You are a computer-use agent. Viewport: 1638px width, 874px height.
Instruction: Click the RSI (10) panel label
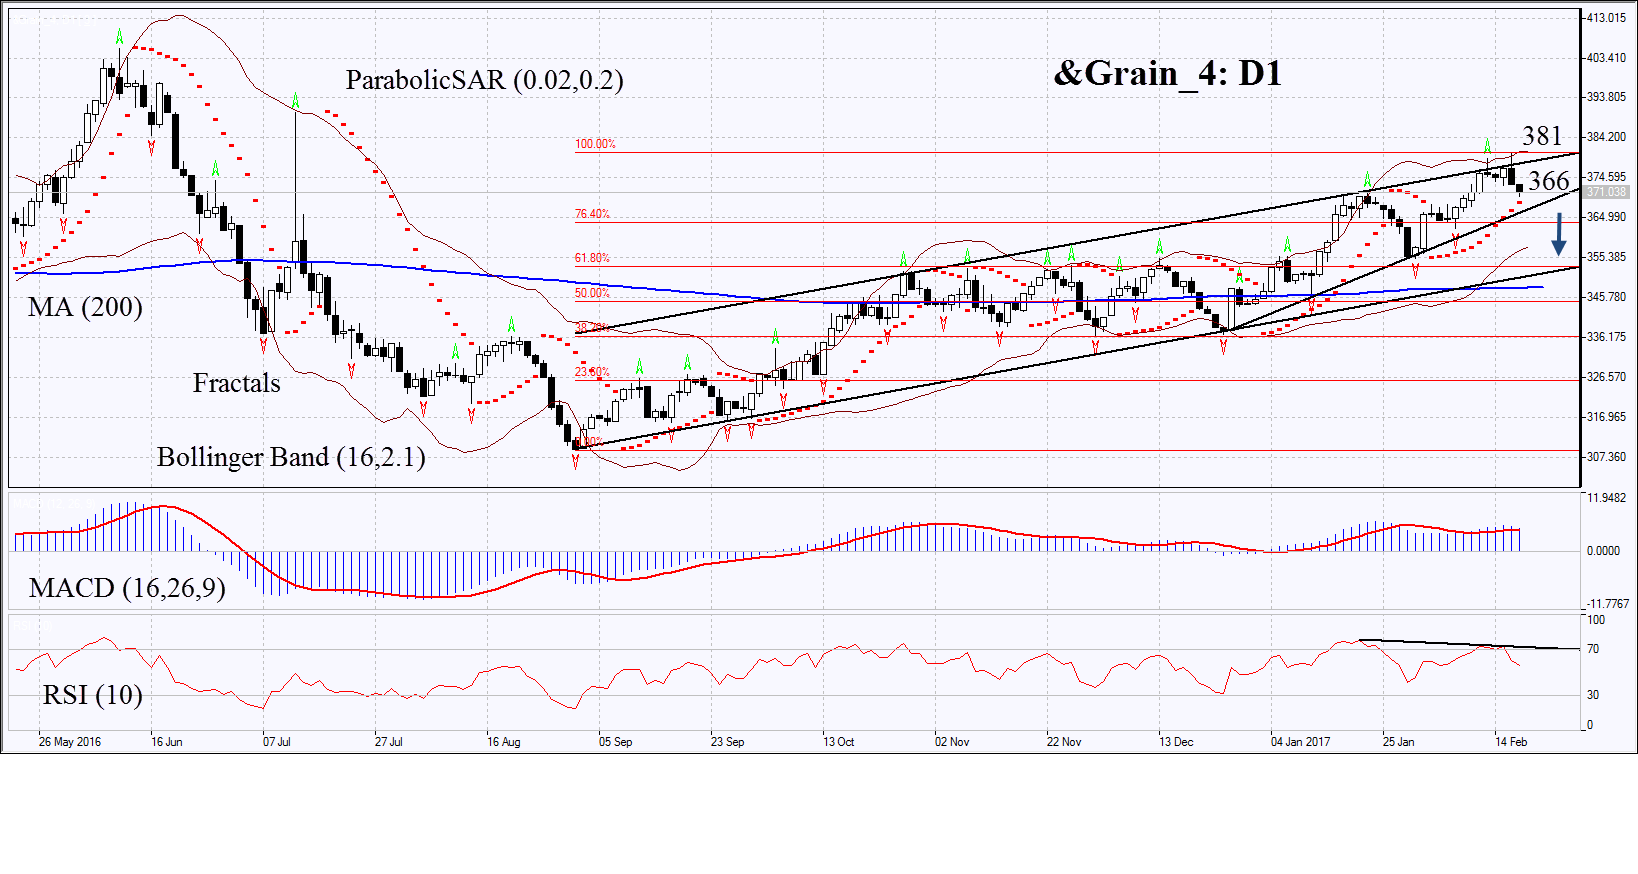pos(92,694)
